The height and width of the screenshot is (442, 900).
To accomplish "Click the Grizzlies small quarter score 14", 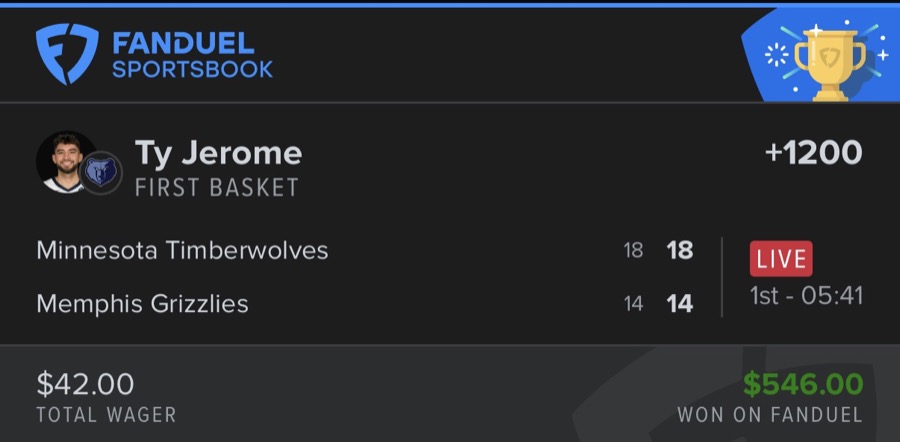I will [633, 304].
